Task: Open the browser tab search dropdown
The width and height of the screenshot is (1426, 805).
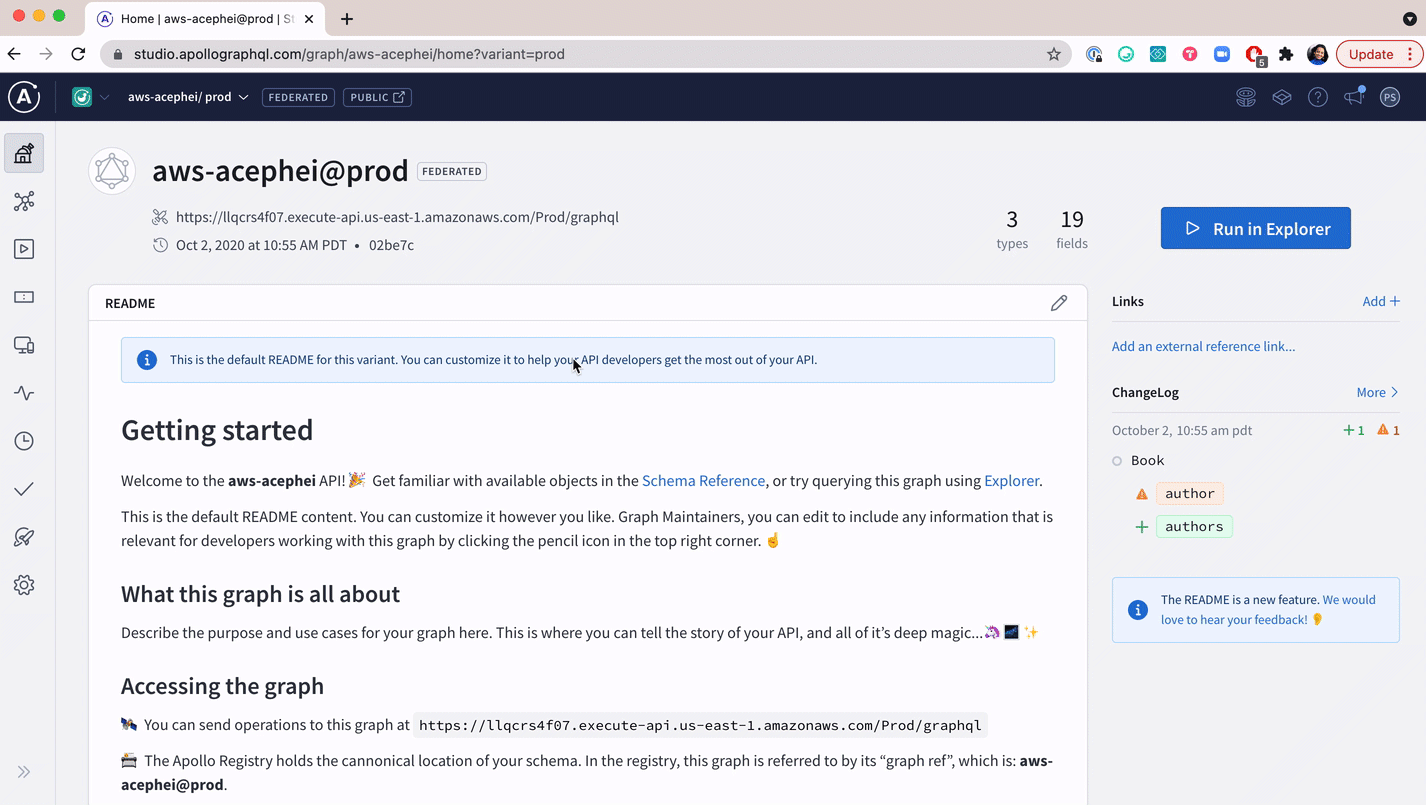Action: (x=1409, y=19)
